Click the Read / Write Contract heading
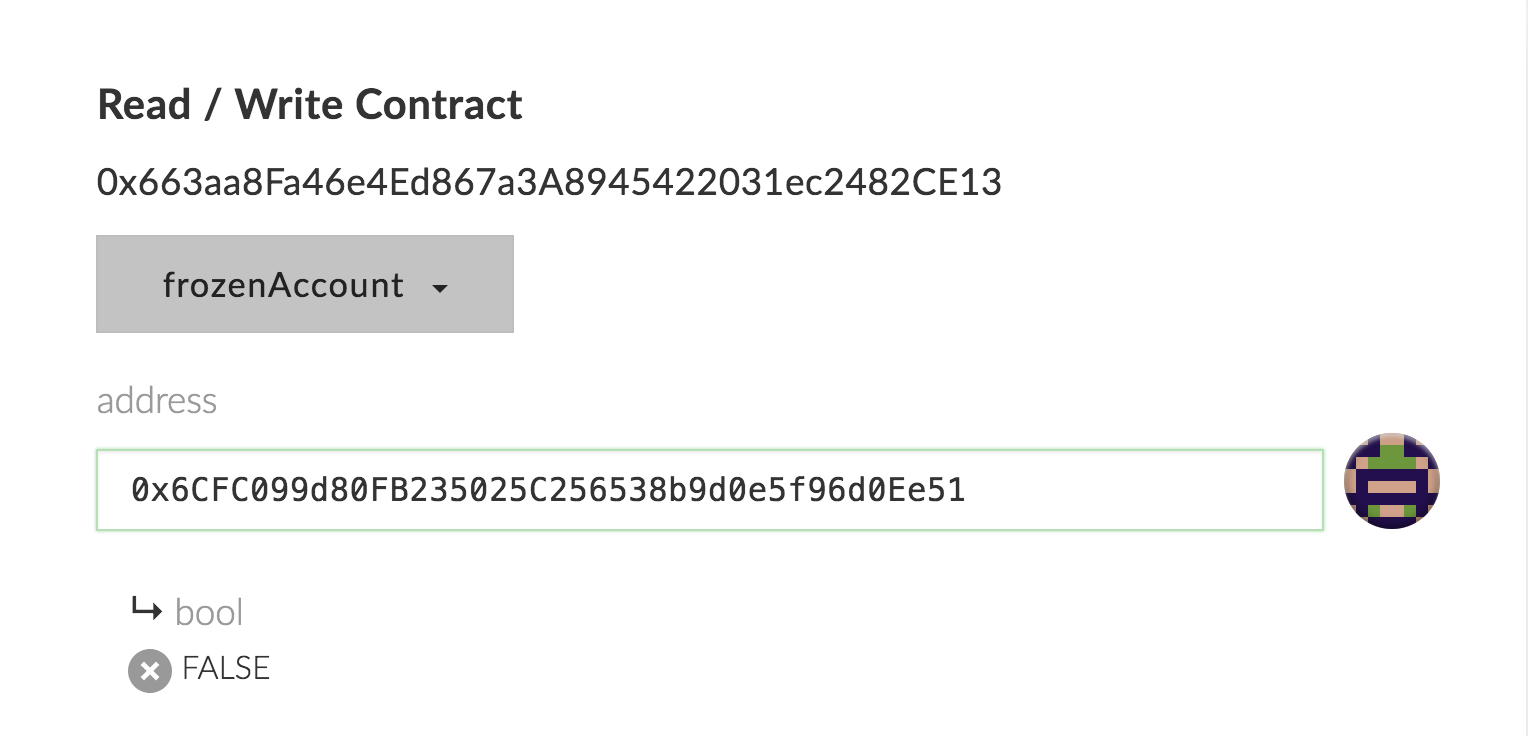This screenshot has width=1528, height=736. coord(309,104)
